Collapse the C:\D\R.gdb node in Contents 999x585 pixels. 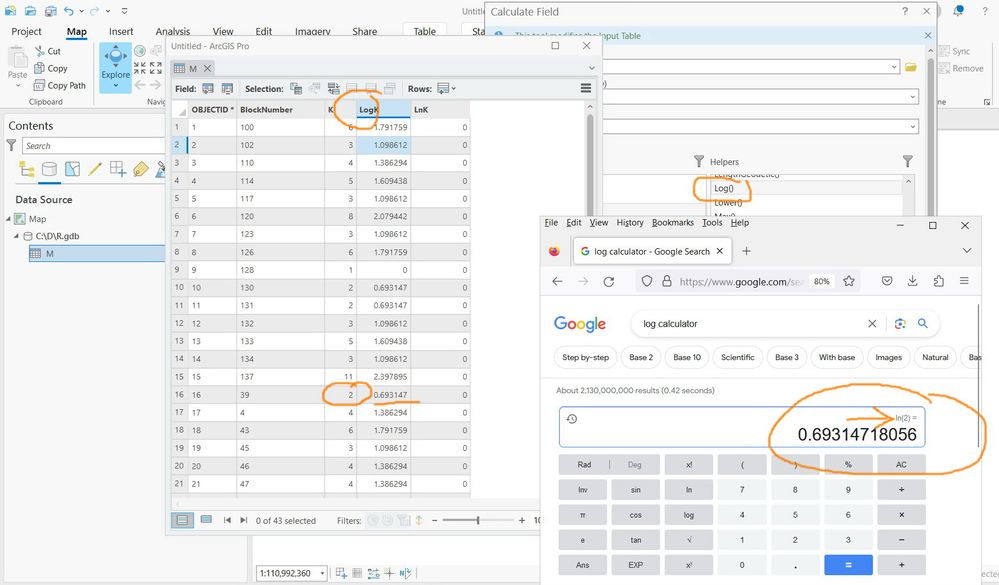(x=17, y=236)
